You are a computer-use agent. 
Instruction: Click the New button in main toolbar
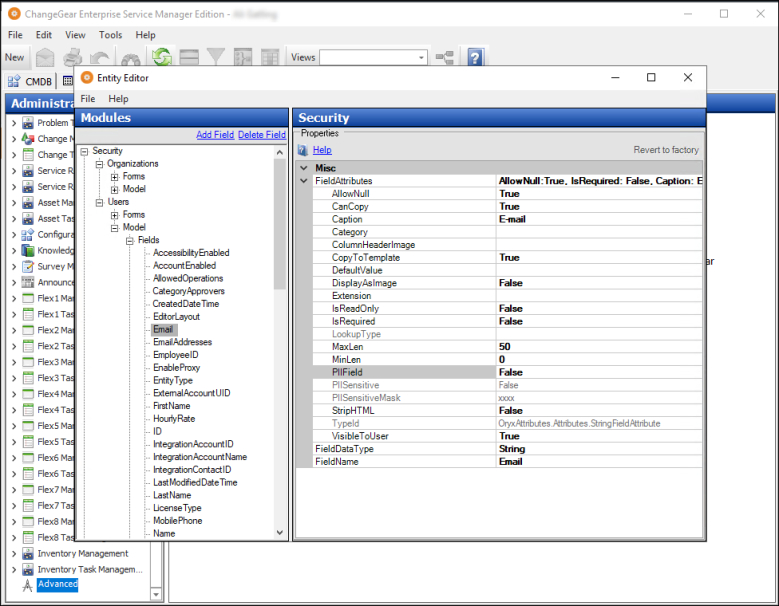pyautogui.click(x=14, y=57)
